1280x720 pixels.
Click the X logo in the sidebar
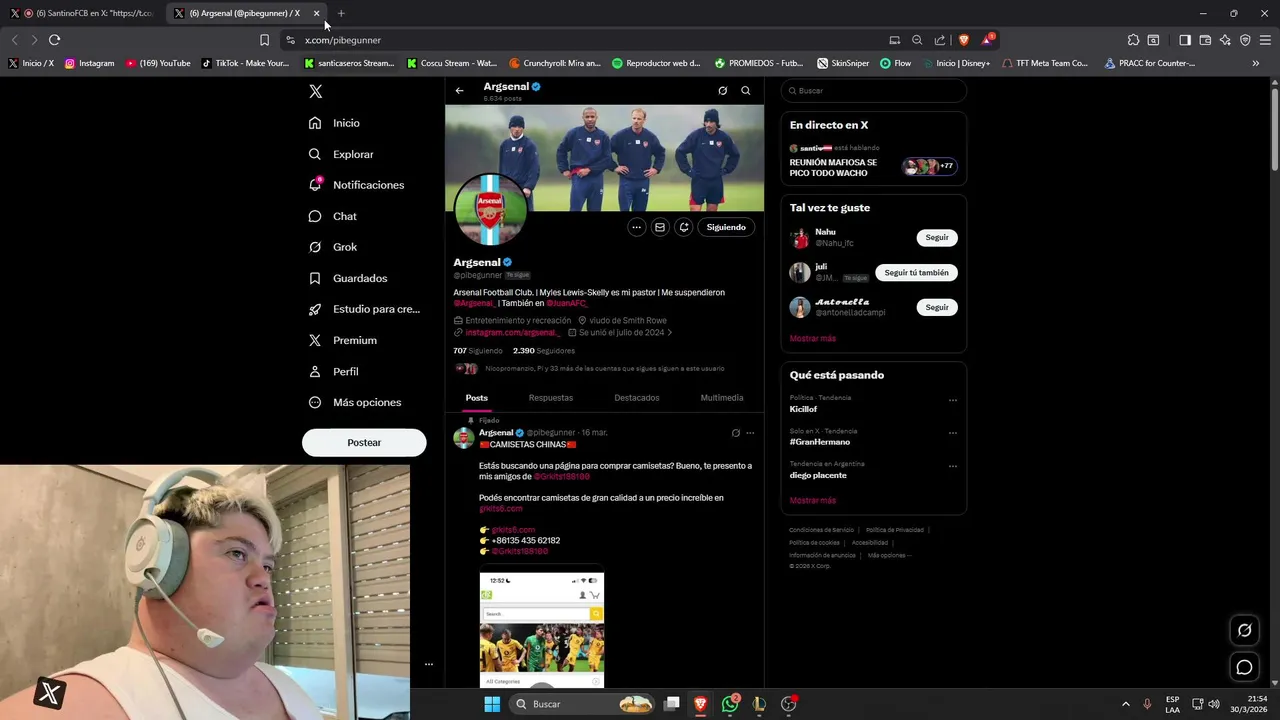coord(315,91)
